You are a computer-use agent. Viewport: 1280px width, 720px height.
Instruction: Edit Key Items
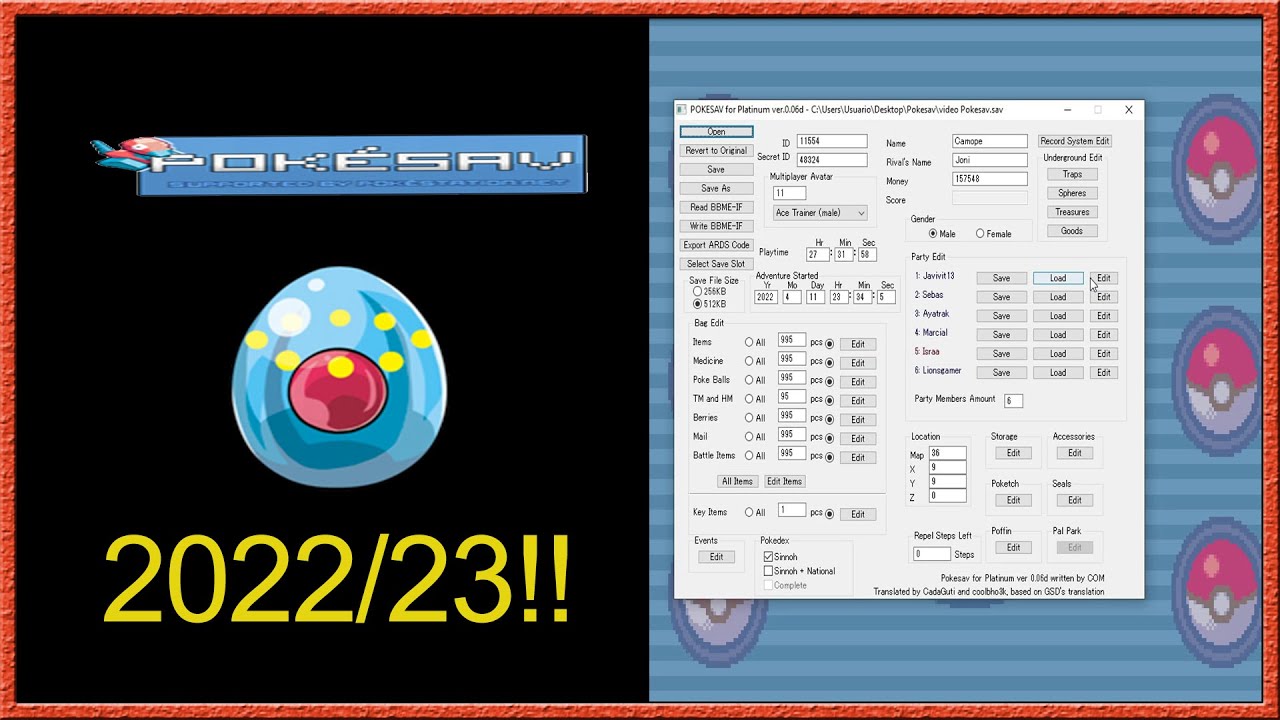(x=858, y=514)
